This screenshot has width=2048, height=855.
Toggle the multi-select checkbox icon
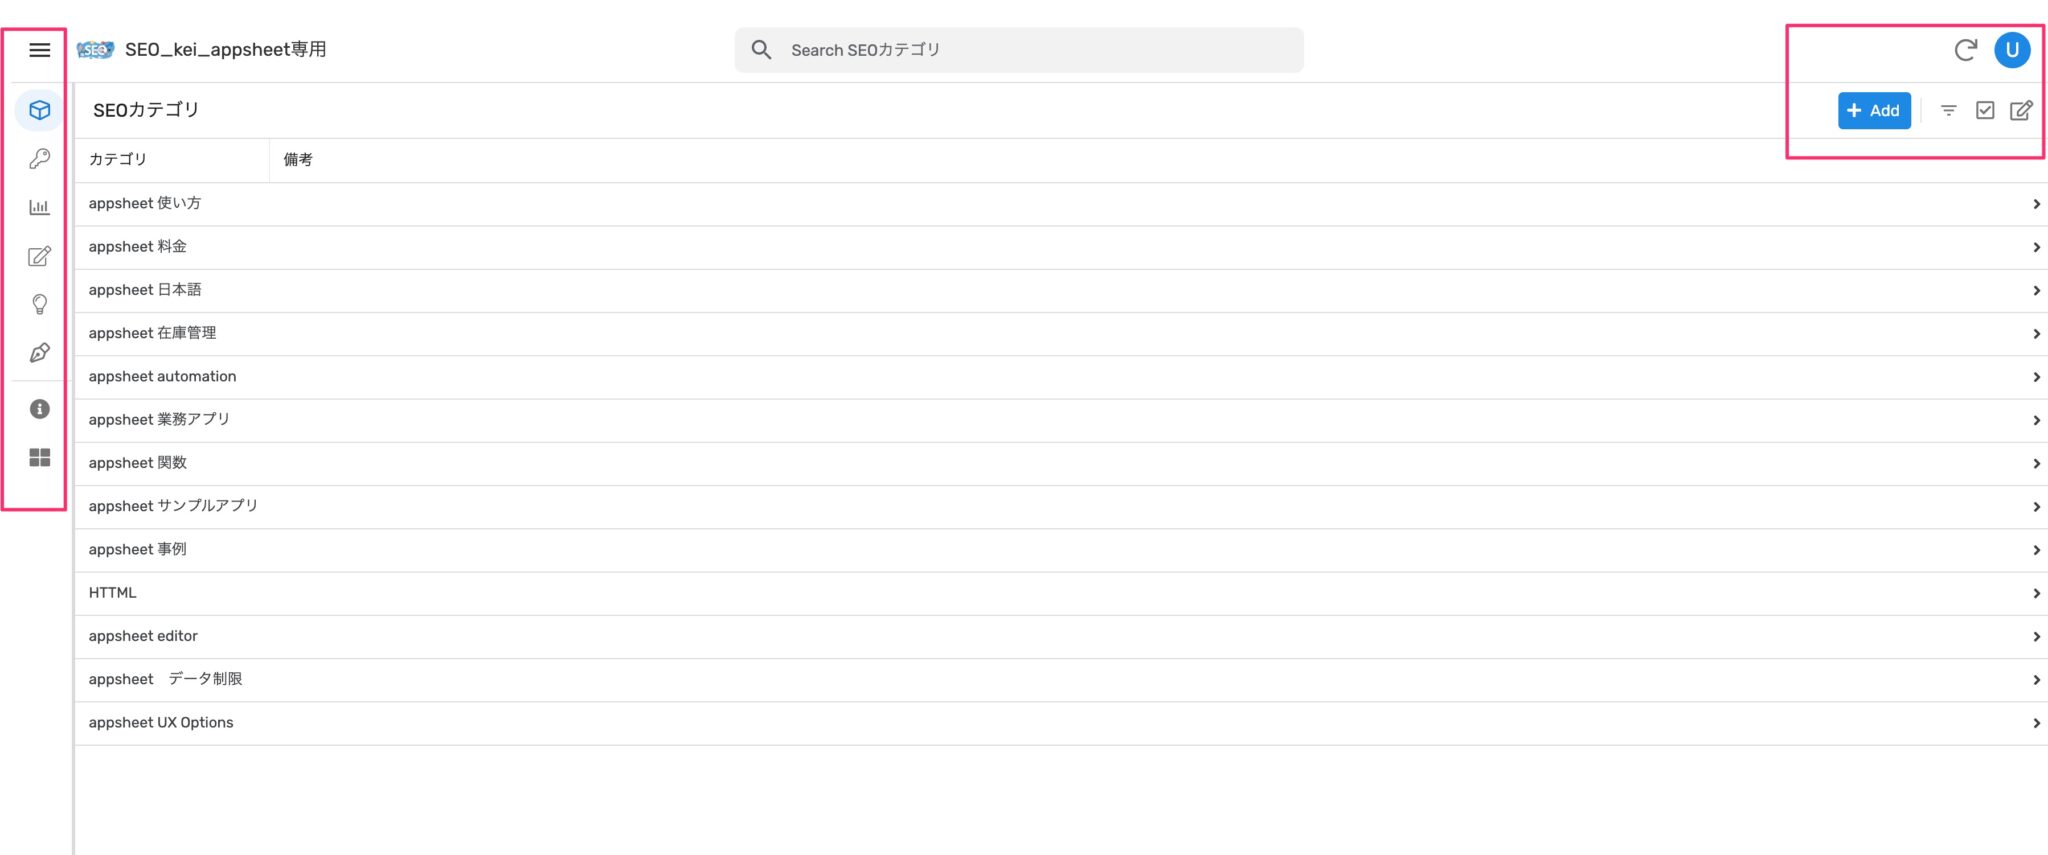pos(1985,111)
